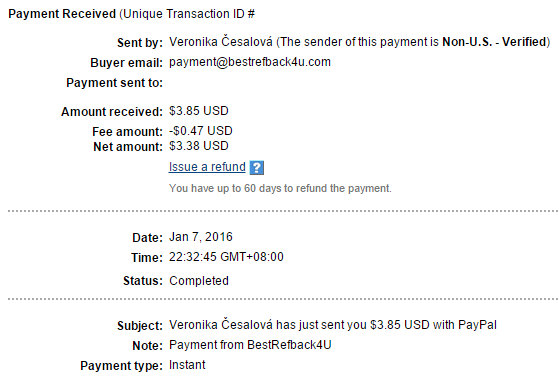Image resolution: width=559 pixels, height=386 pixels.
Task: Click the Issue a refund link
Action: (x=207, y=167)
